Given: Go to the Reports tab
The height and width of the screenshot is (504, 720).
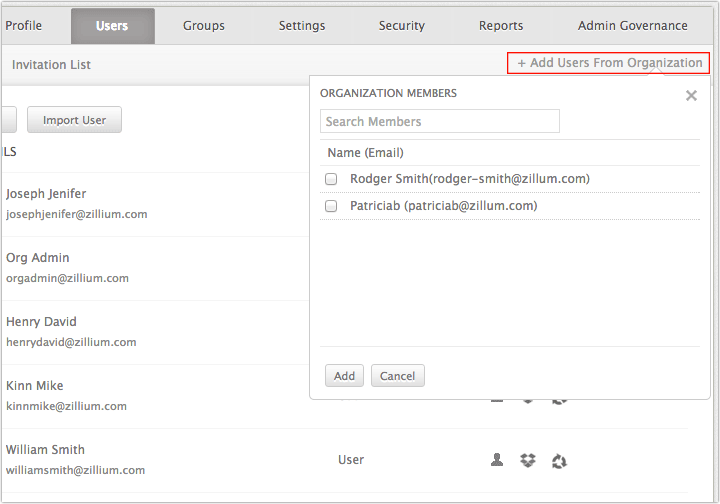Looking at the screenshot, I should click(x=501, y=26).
